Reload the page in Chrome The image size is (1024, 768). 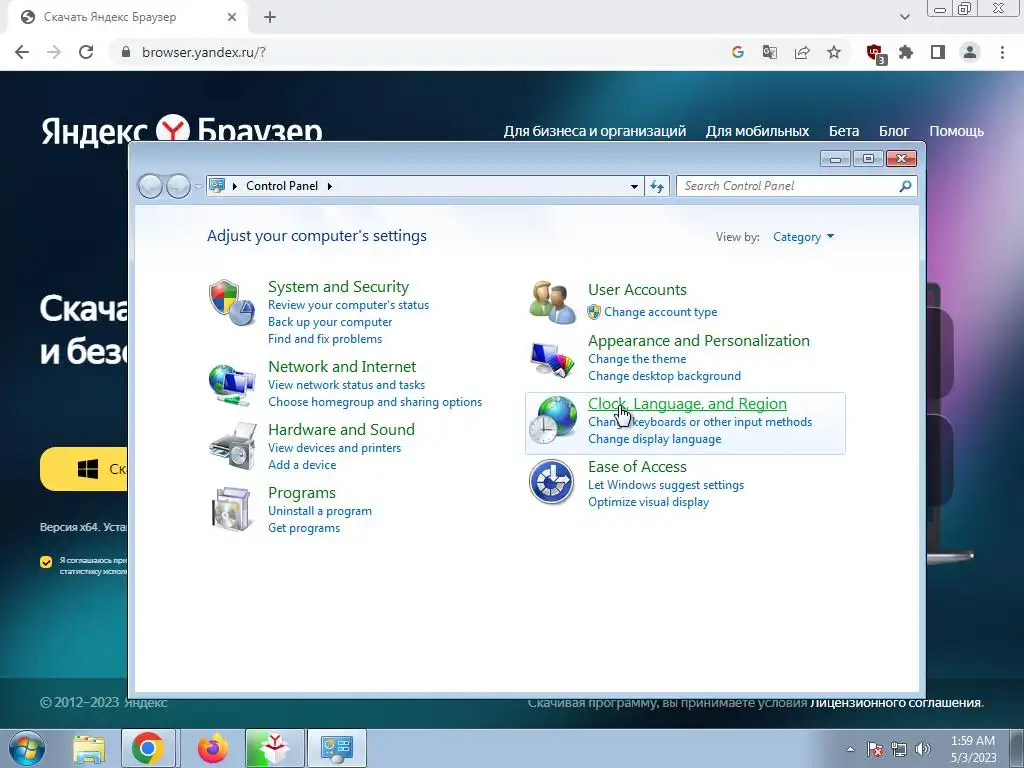click(86, 52)
